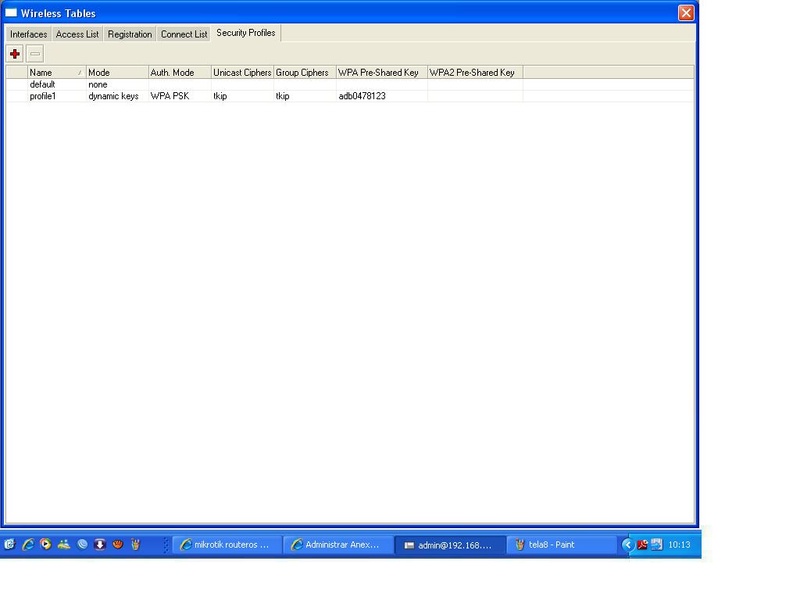800x600 pixels.
Task: Open the tela8 - Paint taskbar button
Action: pos(561,545)
